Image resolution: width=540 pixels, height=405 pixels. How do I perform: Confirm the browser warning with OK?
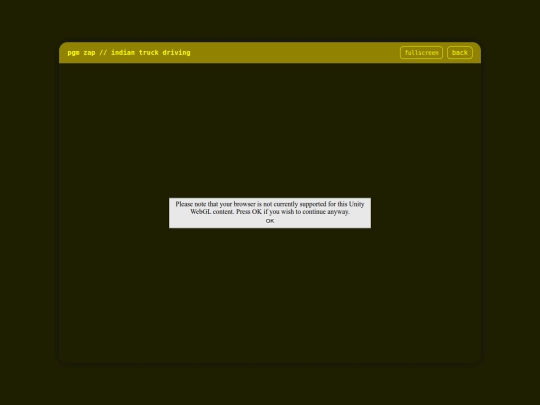click(x=270, y=221)
